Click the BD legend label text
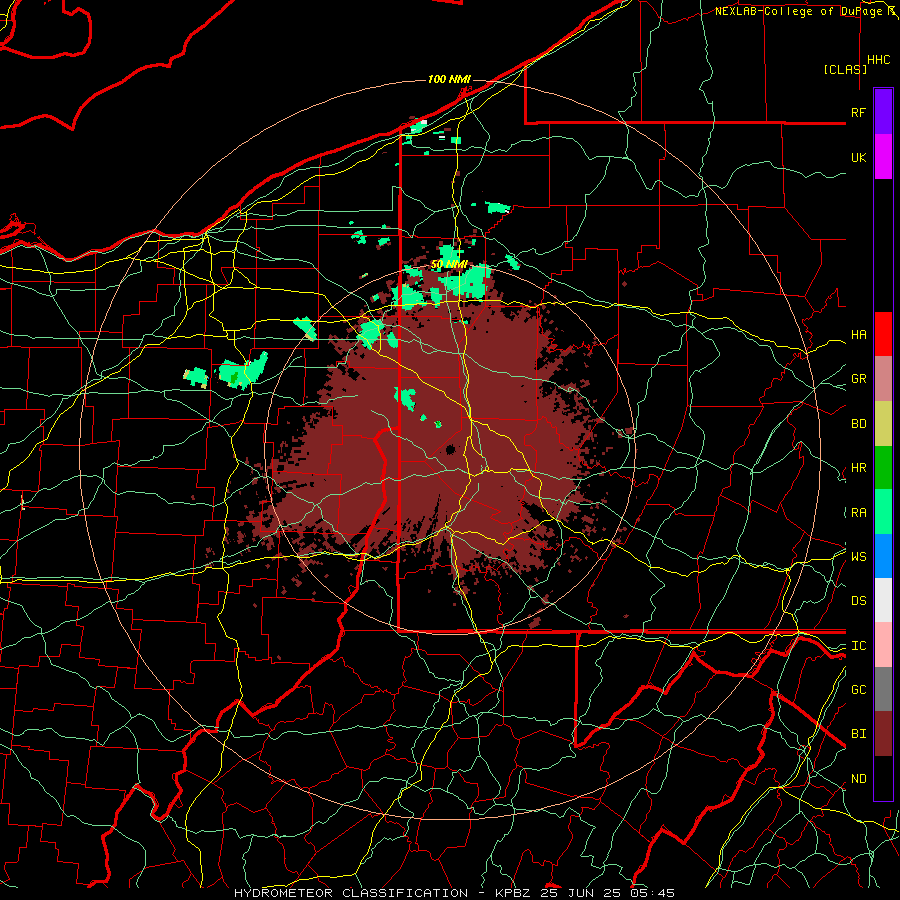The height and width of the screenshot is (900, 900). (858, 424)
